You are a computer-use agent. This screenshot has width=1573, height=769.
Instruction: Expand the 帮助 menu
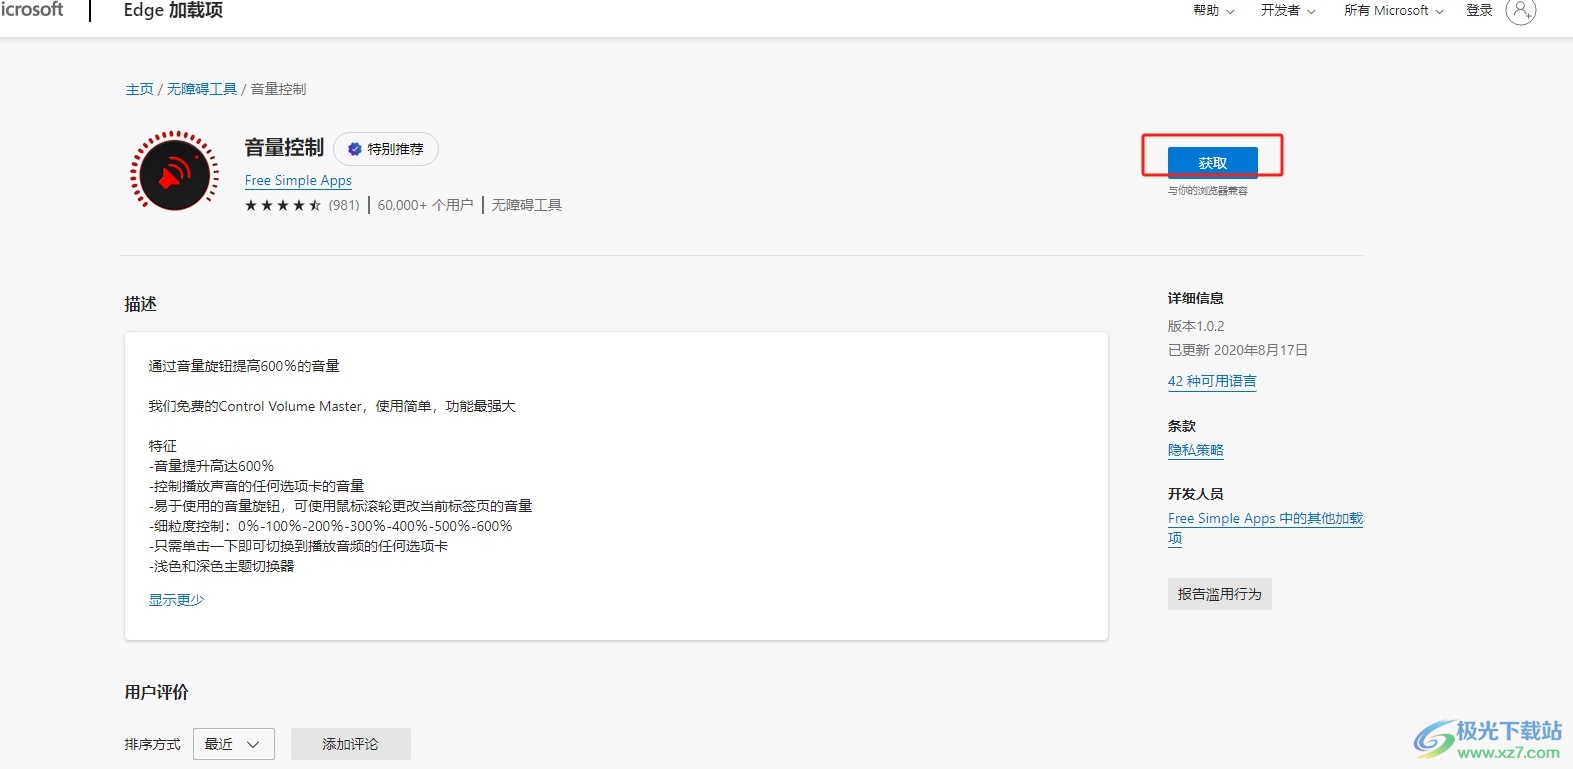click(1214, 10)
